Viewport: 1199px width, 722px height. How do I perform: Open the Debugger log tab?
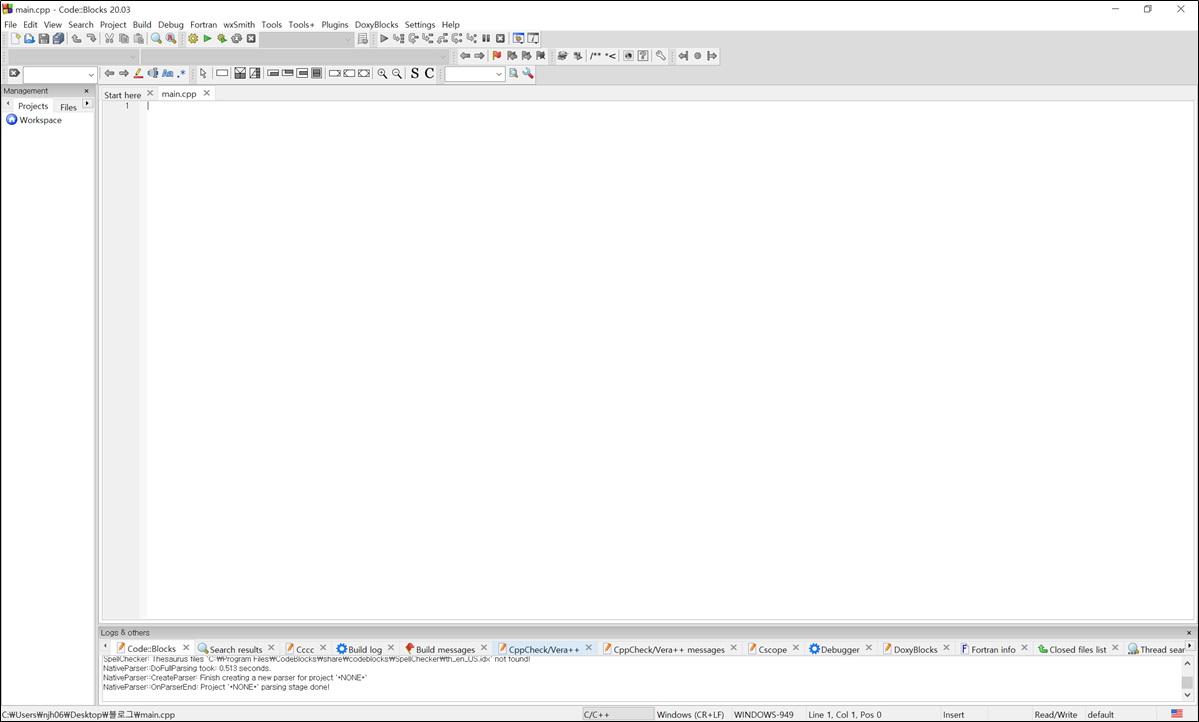pyautogui.click(x=840, y=649)
